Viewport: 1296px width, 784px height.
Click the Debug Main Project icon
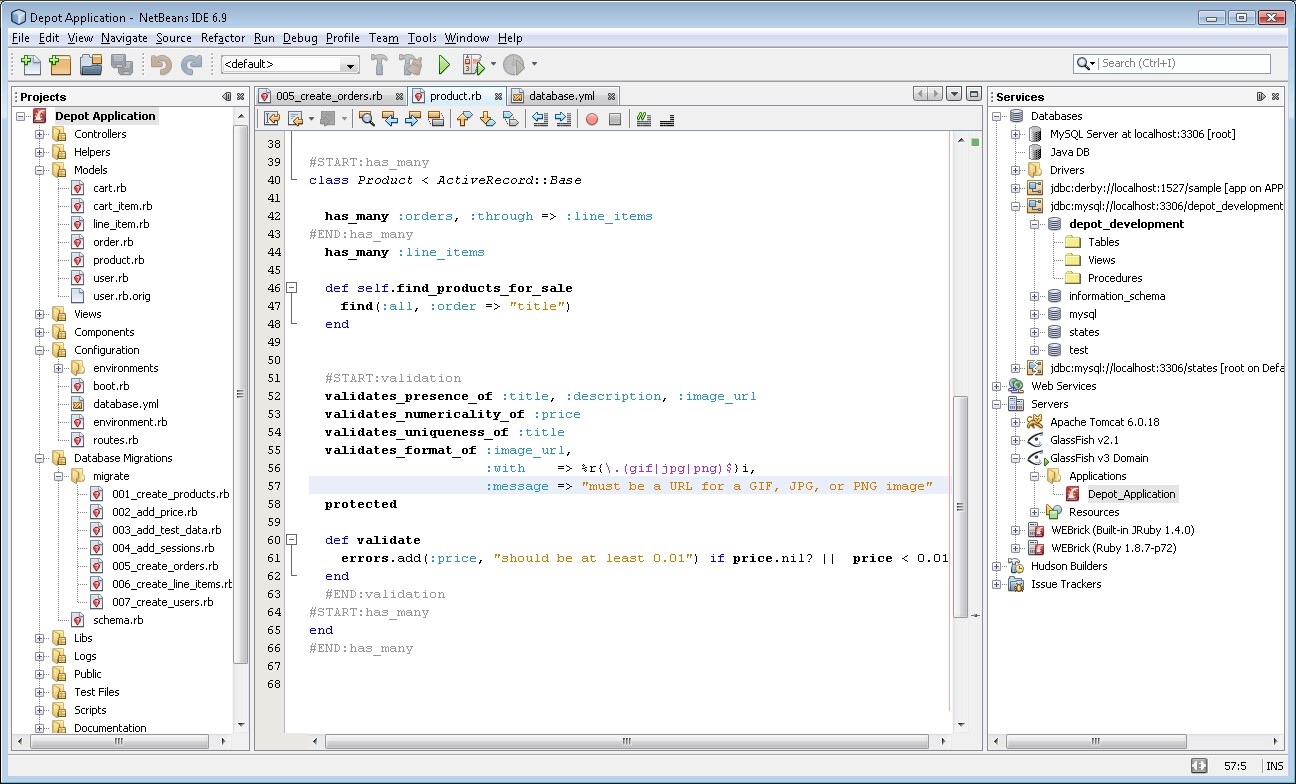click(474, 65)
